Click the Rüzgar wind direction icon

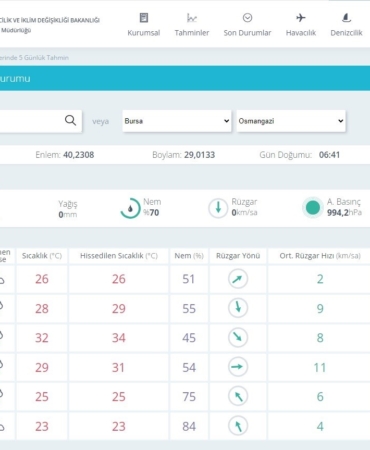click(x=218, y=208)
